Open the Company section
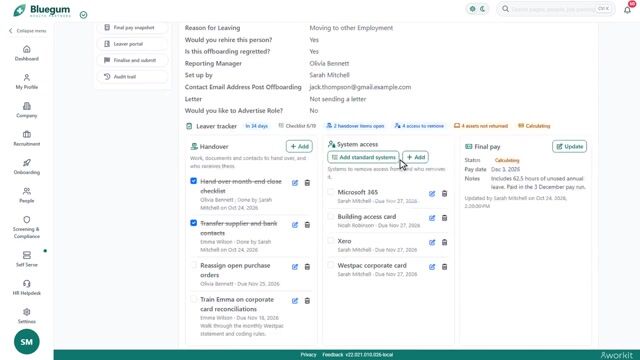 (27, 110)
